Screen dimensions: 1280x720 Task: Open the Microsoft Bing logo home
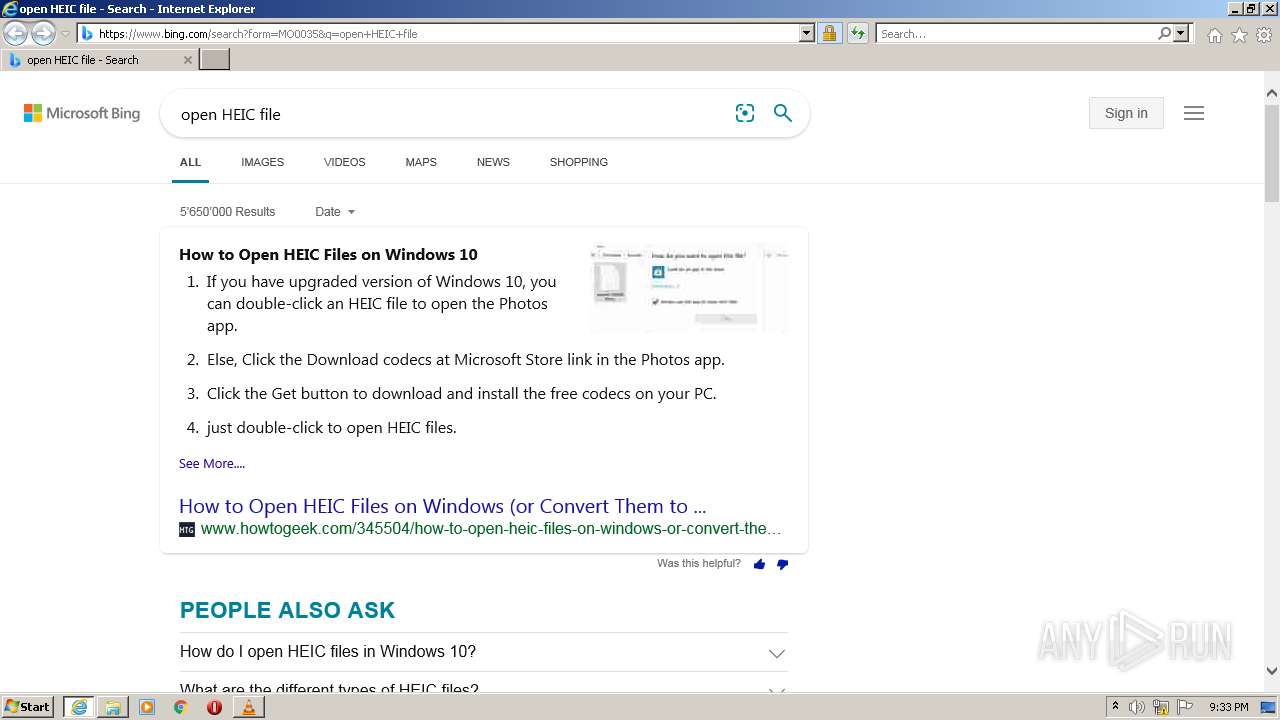[x=82, y=114]
